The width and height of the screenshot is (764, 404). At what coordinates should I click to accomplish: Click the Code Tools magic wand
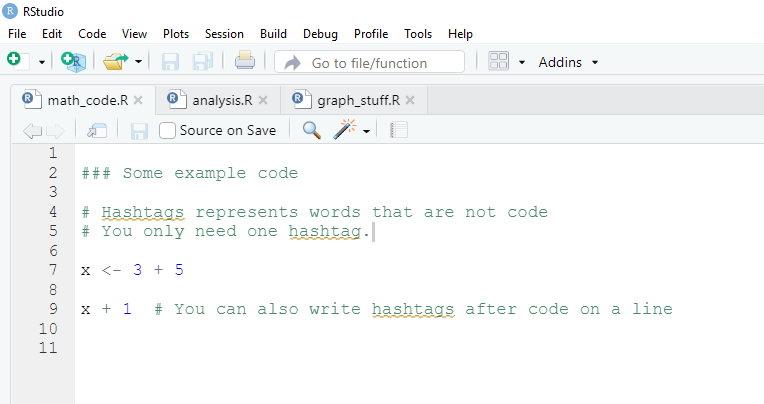coord(345,130)
